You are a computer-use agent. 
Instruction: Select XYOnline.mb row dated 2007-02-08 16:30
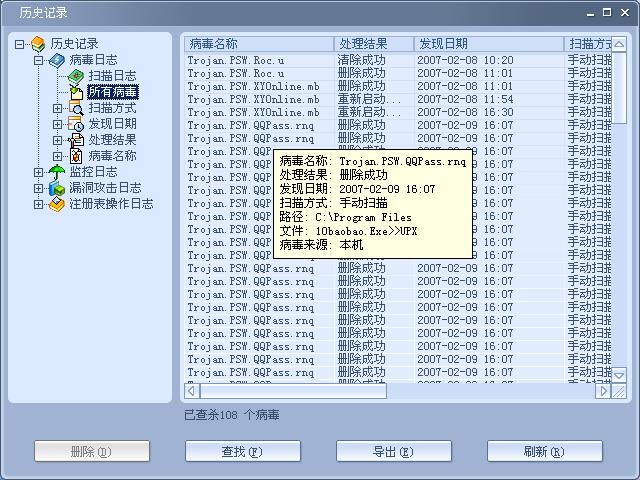[x=398, y=113]
